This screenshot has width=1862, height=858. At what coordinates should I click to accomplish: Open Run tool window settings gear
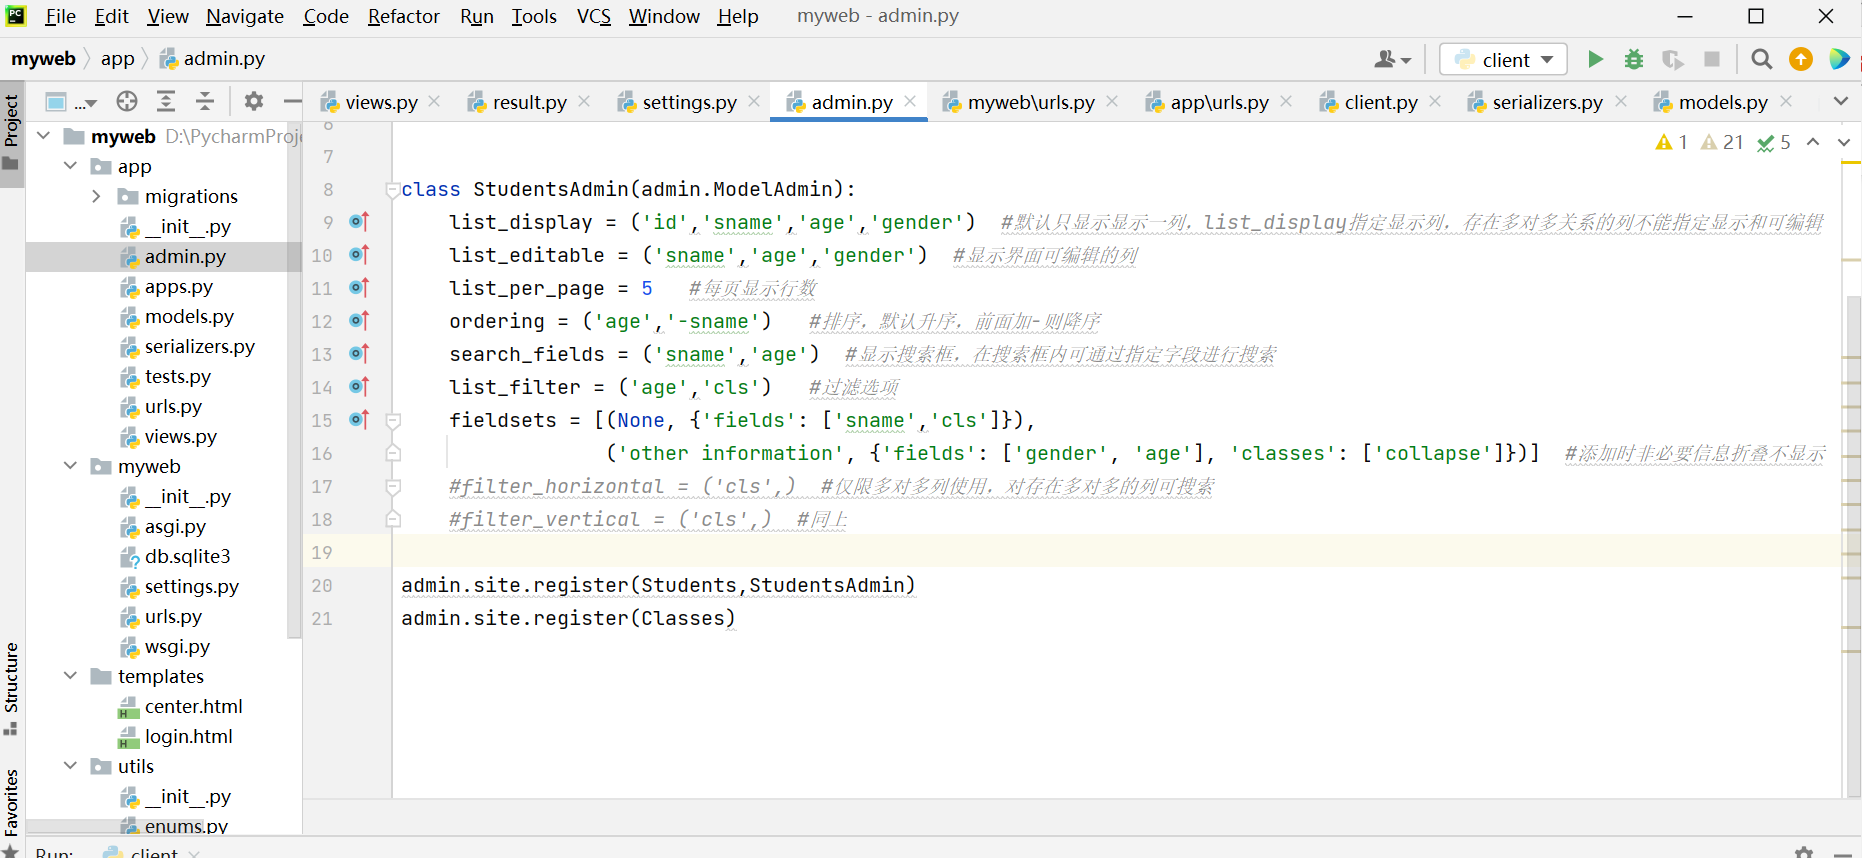1804,852
